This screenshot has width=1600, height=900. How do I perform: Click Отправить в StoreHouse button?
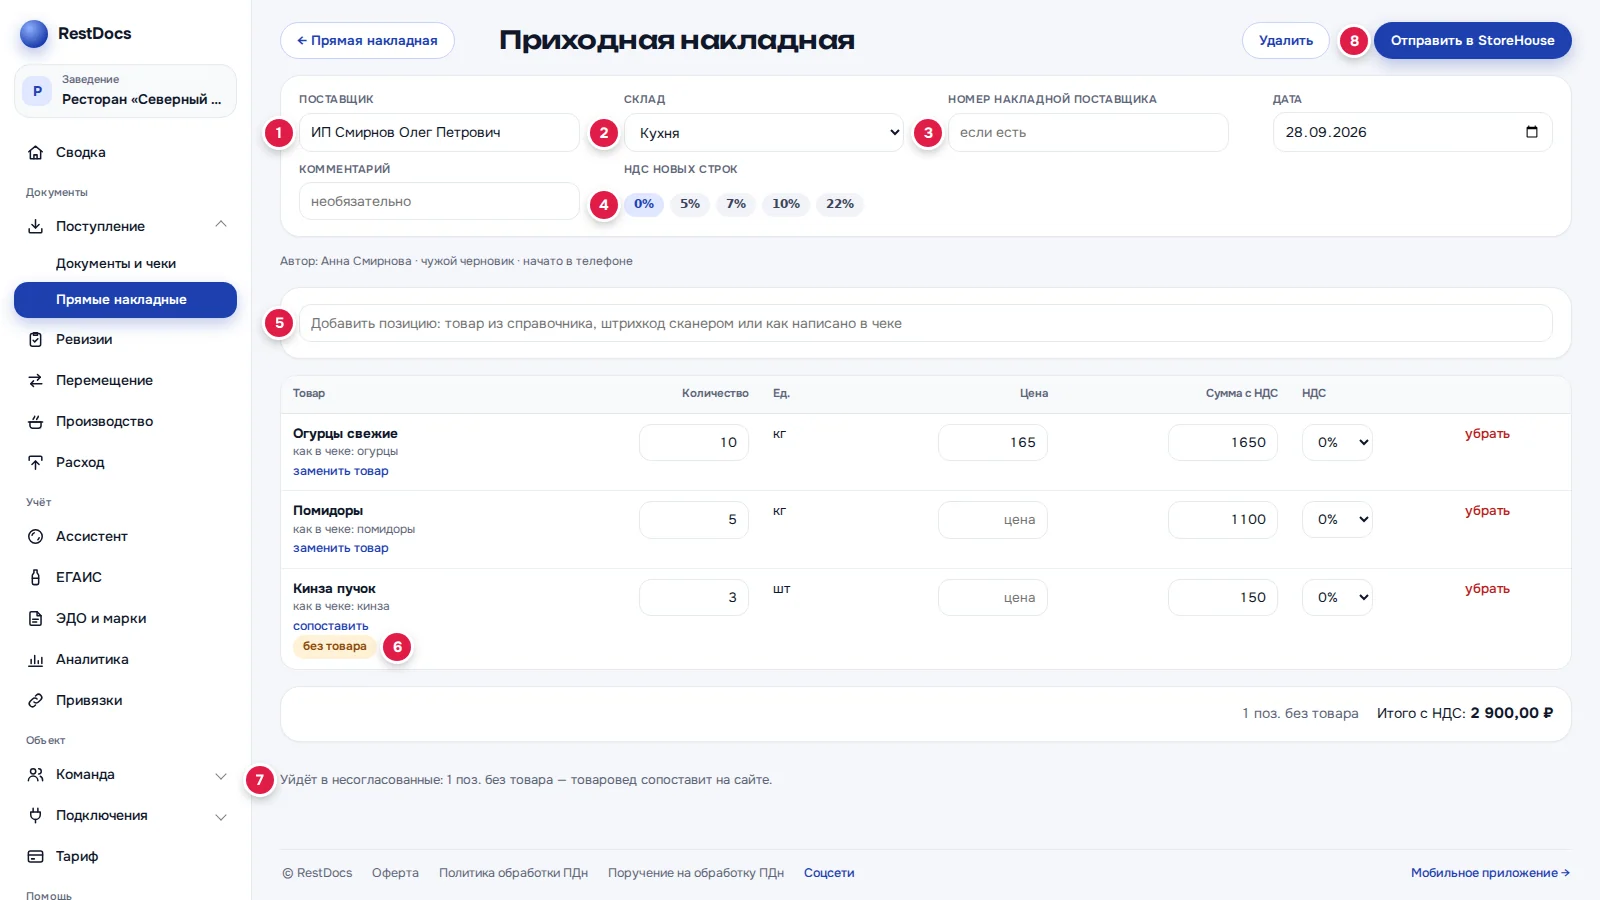click(1472, 41)
